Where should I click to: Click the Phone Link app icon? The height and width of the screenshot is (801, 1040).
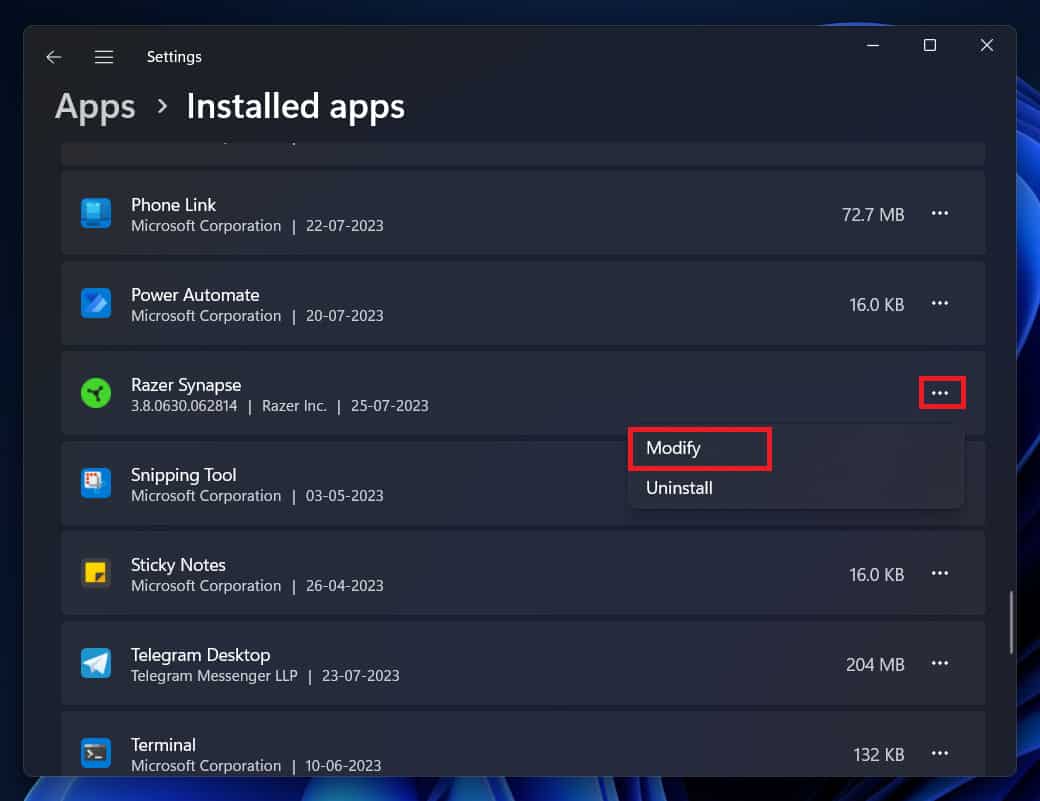96,214
